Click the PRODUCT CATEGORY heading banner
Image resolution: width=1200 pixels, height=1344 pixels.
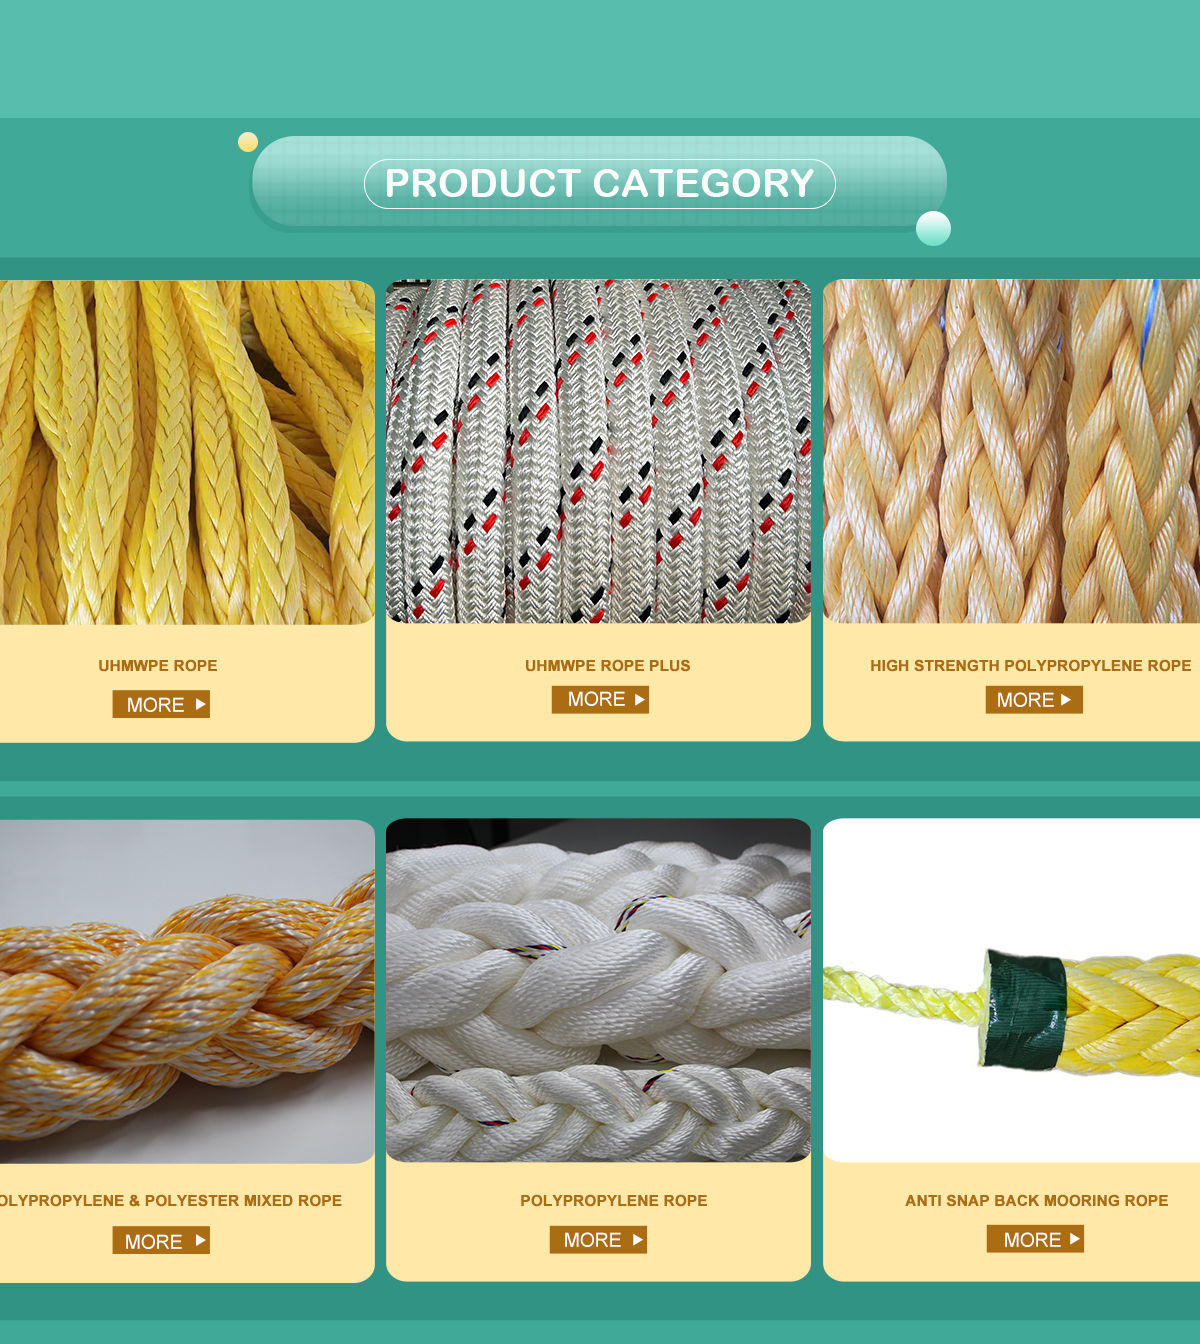click(x=600, y=183)
